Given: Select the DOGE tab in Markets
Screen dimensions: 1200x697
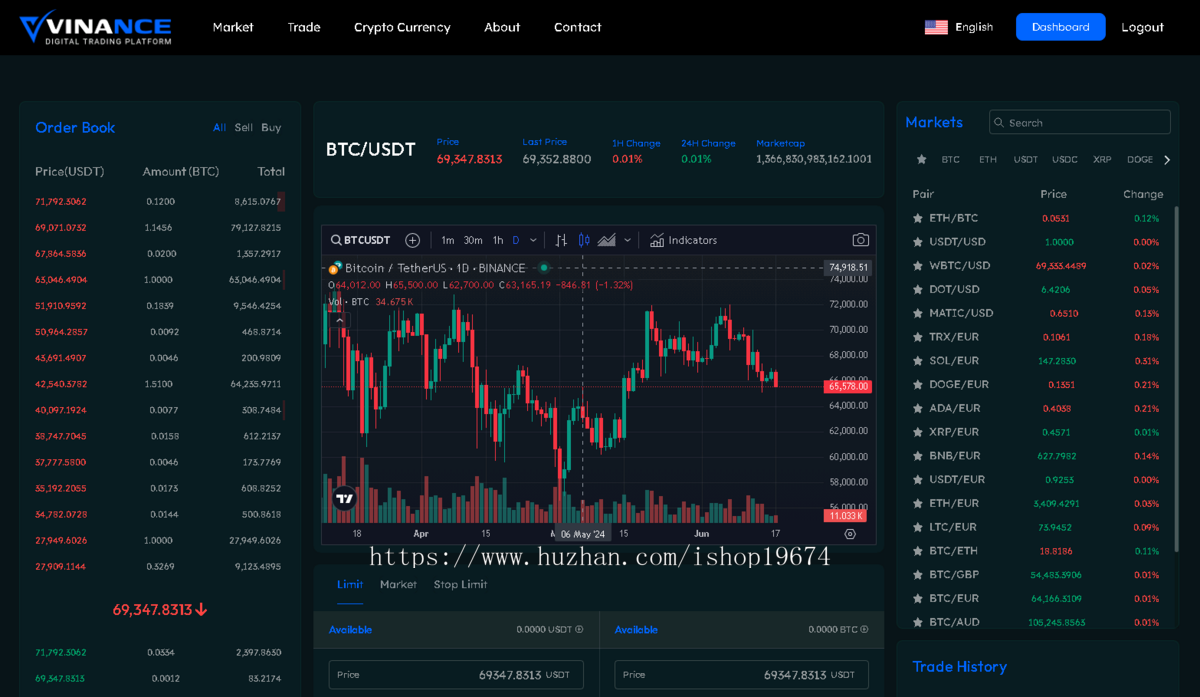Looking at the screenshot, I should point(1140,160).
